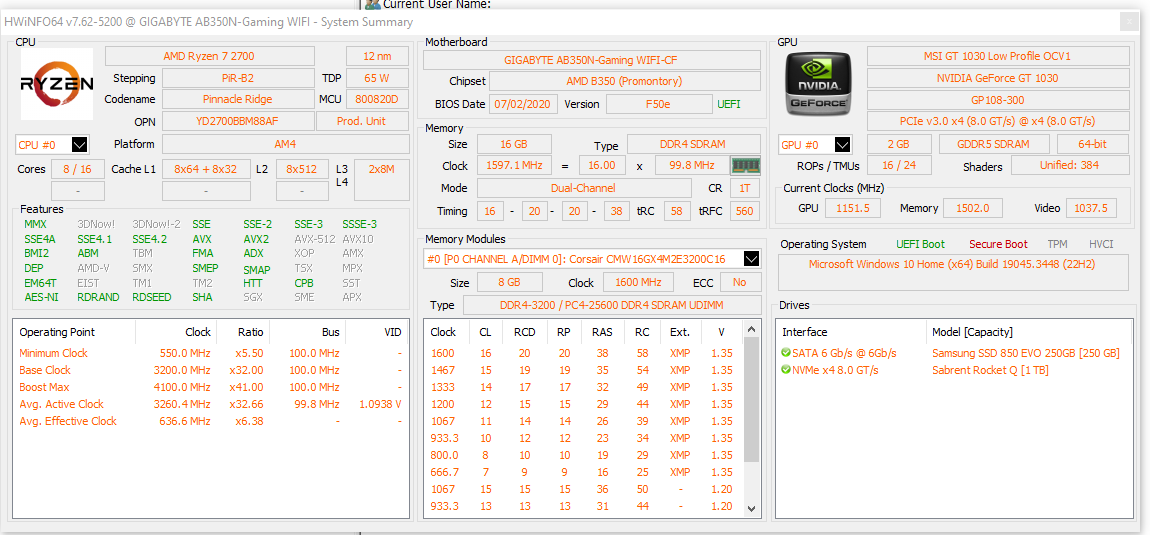Select the Boost Max operating point row

pos(211,387)
